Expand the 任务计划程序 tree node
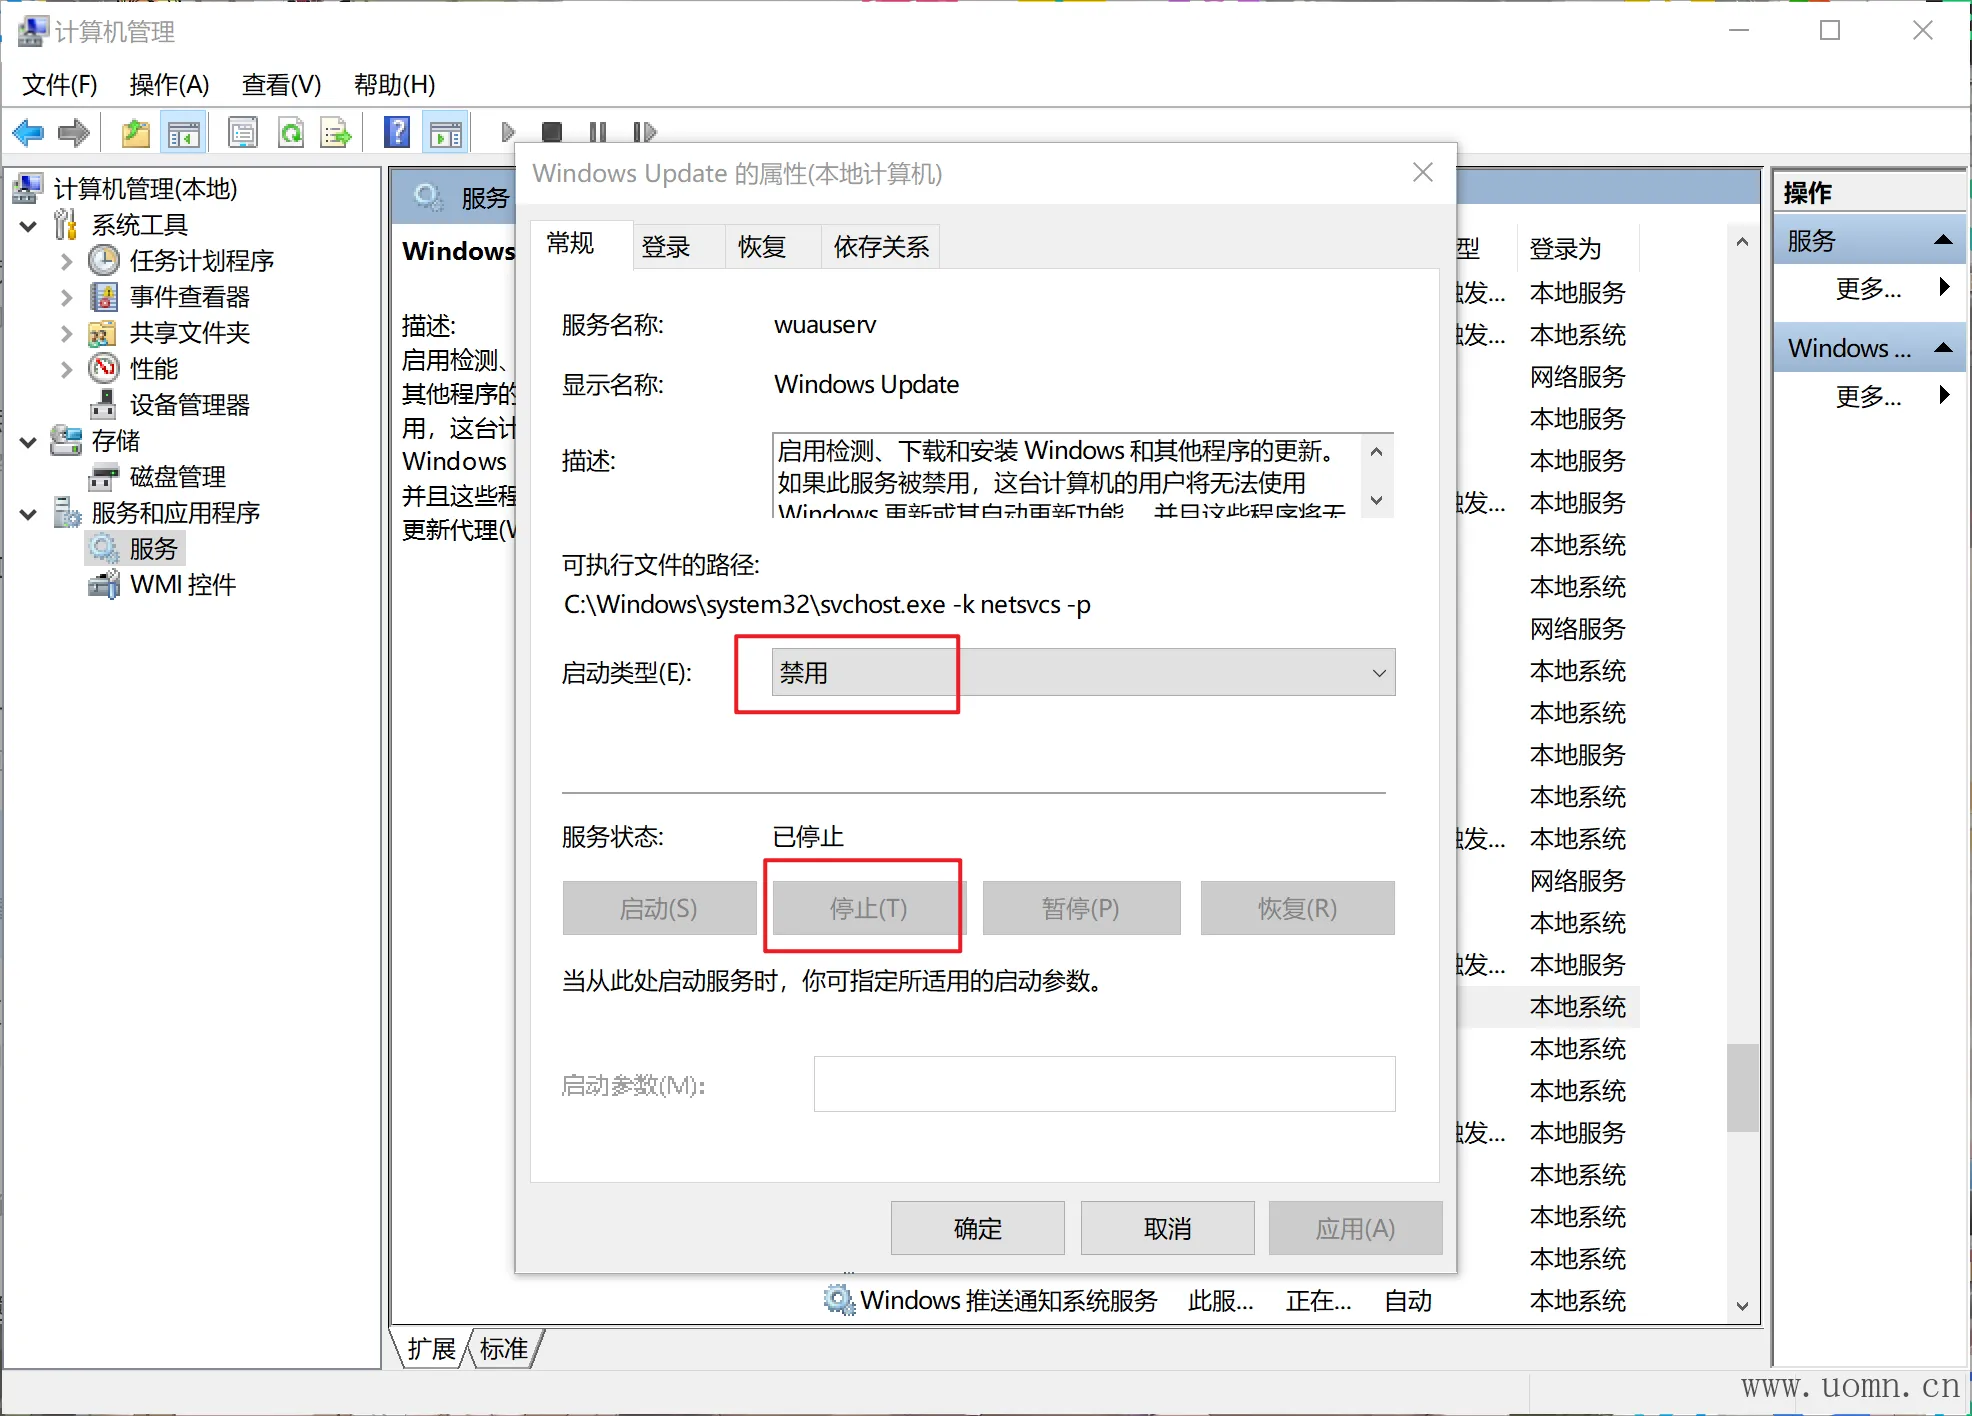This screenshot has height=1416, width=1972. 66,261
